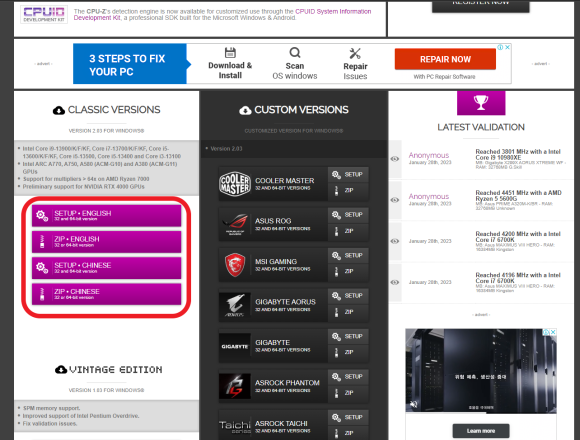Image resolution: width=580 pixels, height=440 pixels.
Task: Click Learn more on server room ad
Action: 481,431
